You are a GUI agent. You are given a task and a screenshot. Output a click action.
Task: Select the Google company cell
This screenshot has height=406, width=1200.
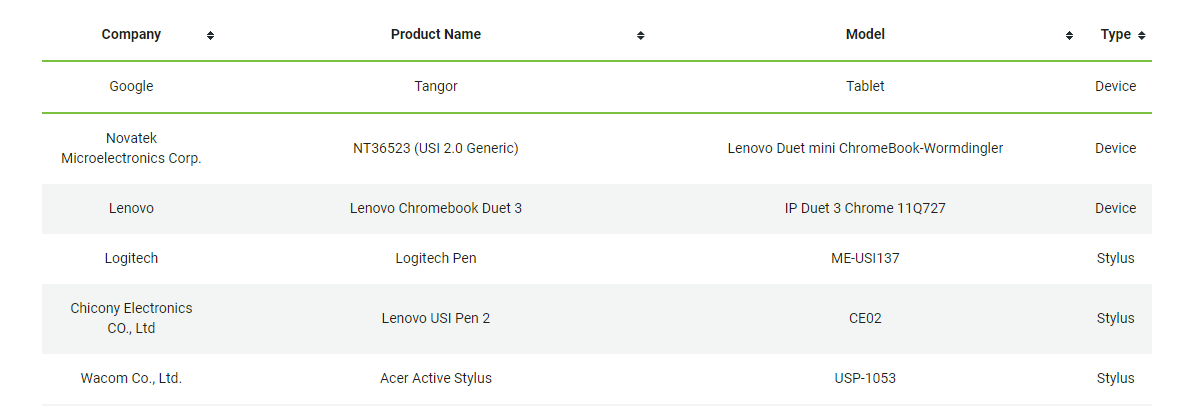131,86
